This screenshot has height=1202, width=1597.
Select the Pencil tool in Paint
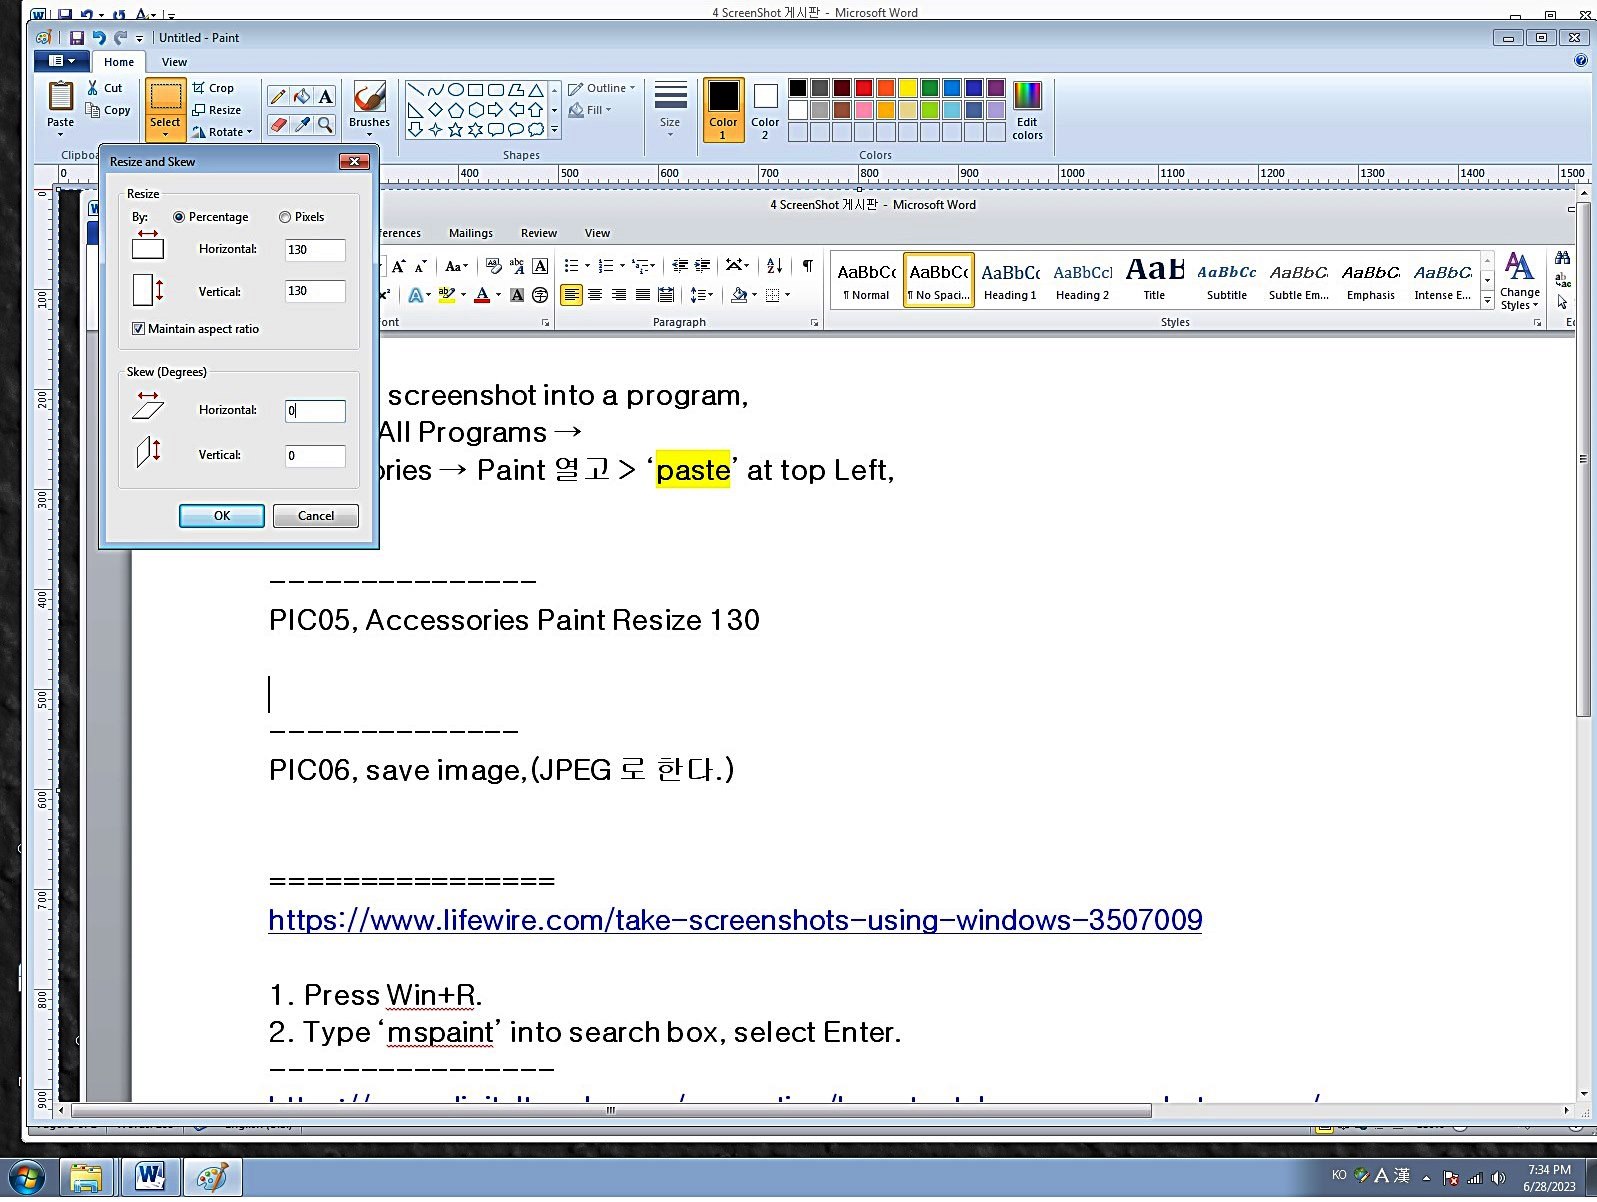pos(278,97)
